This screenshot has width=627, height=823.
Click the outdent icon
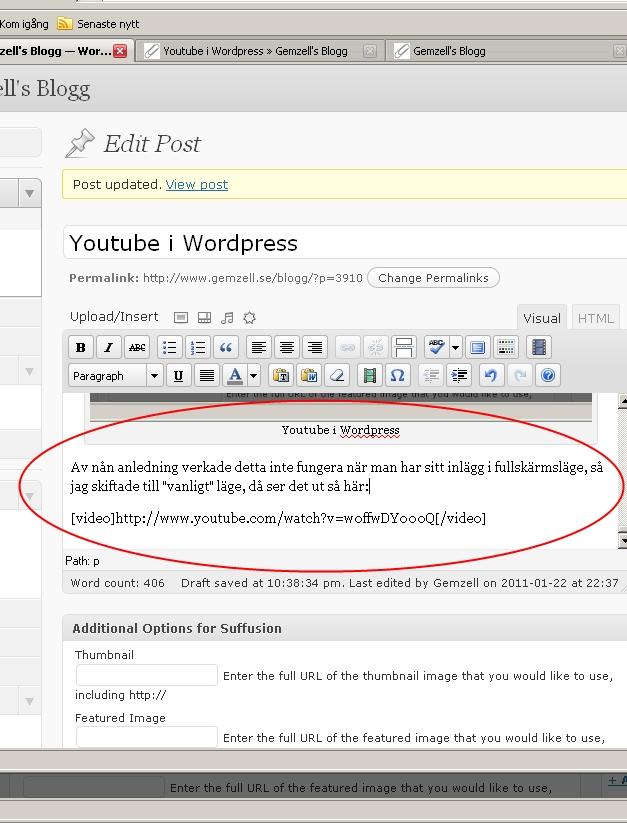tap(431, 376)
